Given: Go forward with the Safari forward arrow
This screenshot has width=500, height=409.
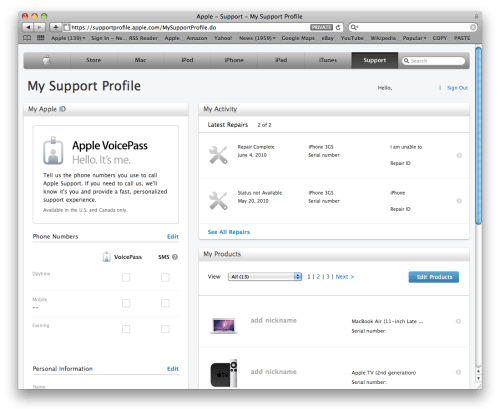Looking at the screenshot, I should click(x=39, y=27).
